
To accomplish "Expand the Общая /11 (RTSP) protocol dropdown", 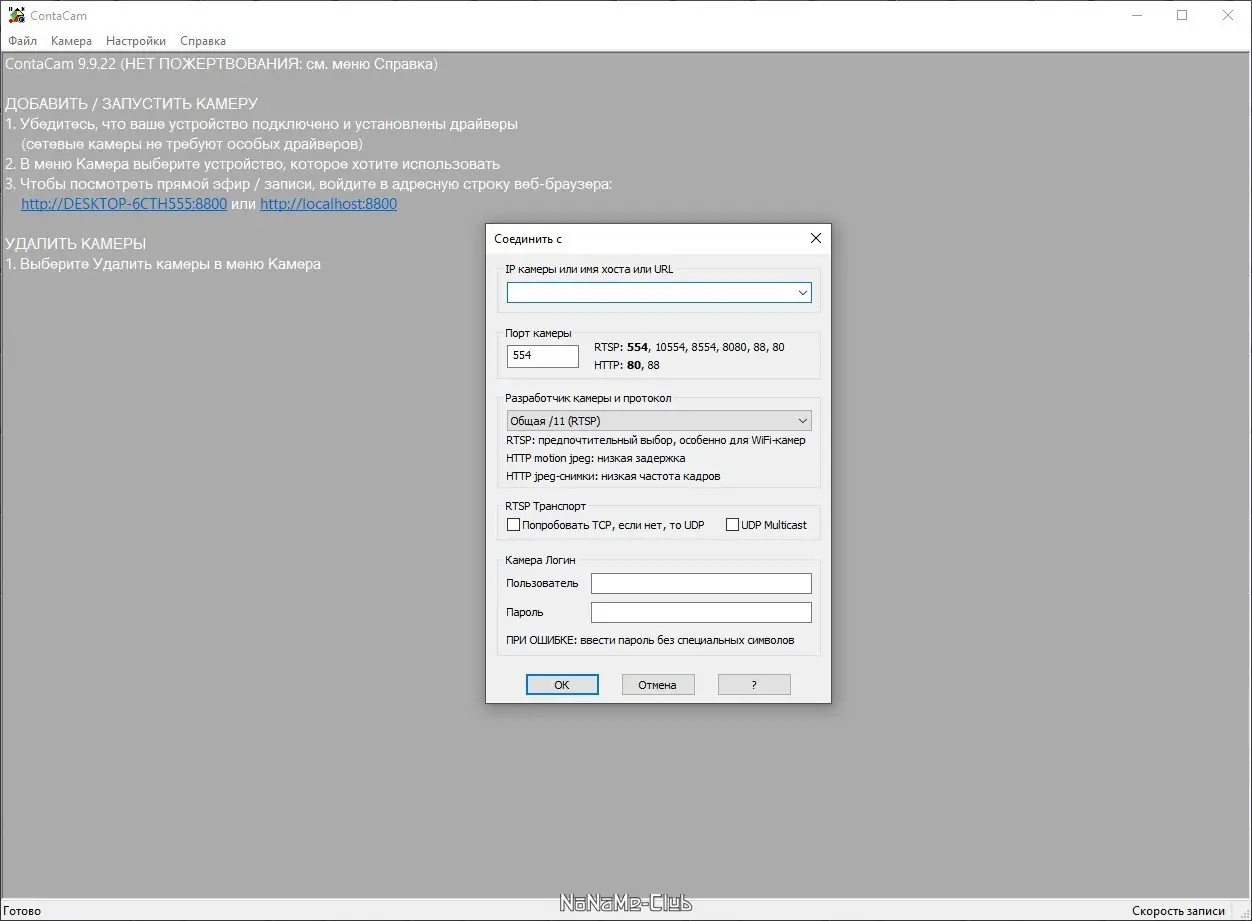I will click(659, 421).
